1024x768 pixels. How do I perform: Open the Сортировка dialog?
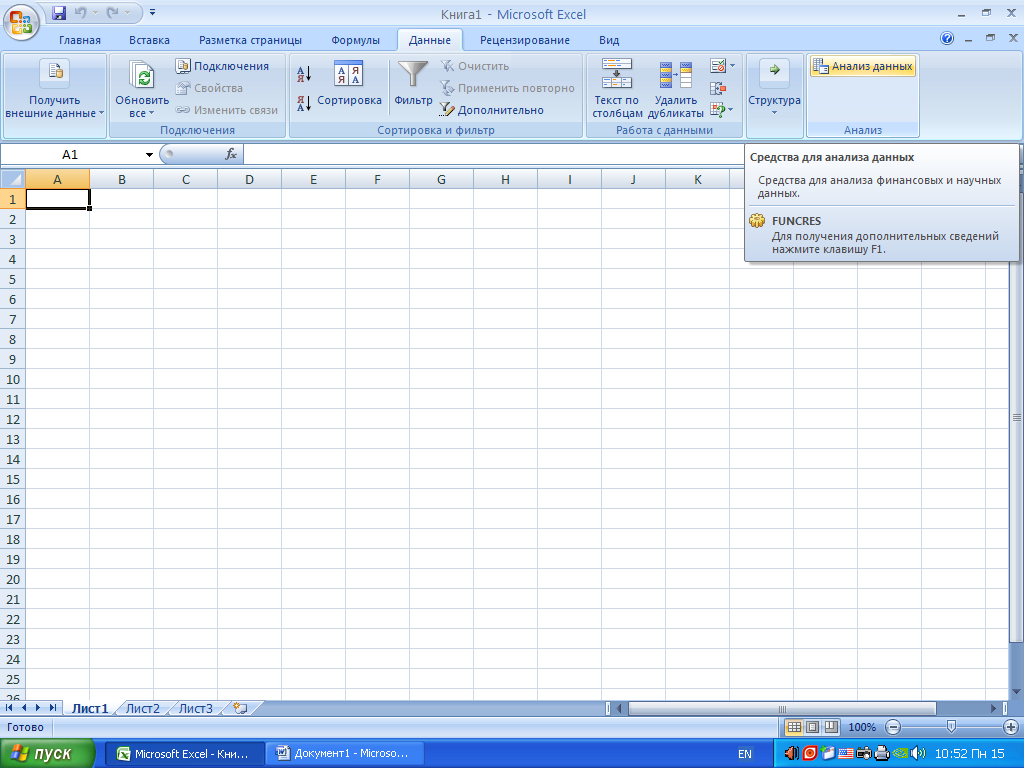349,84
